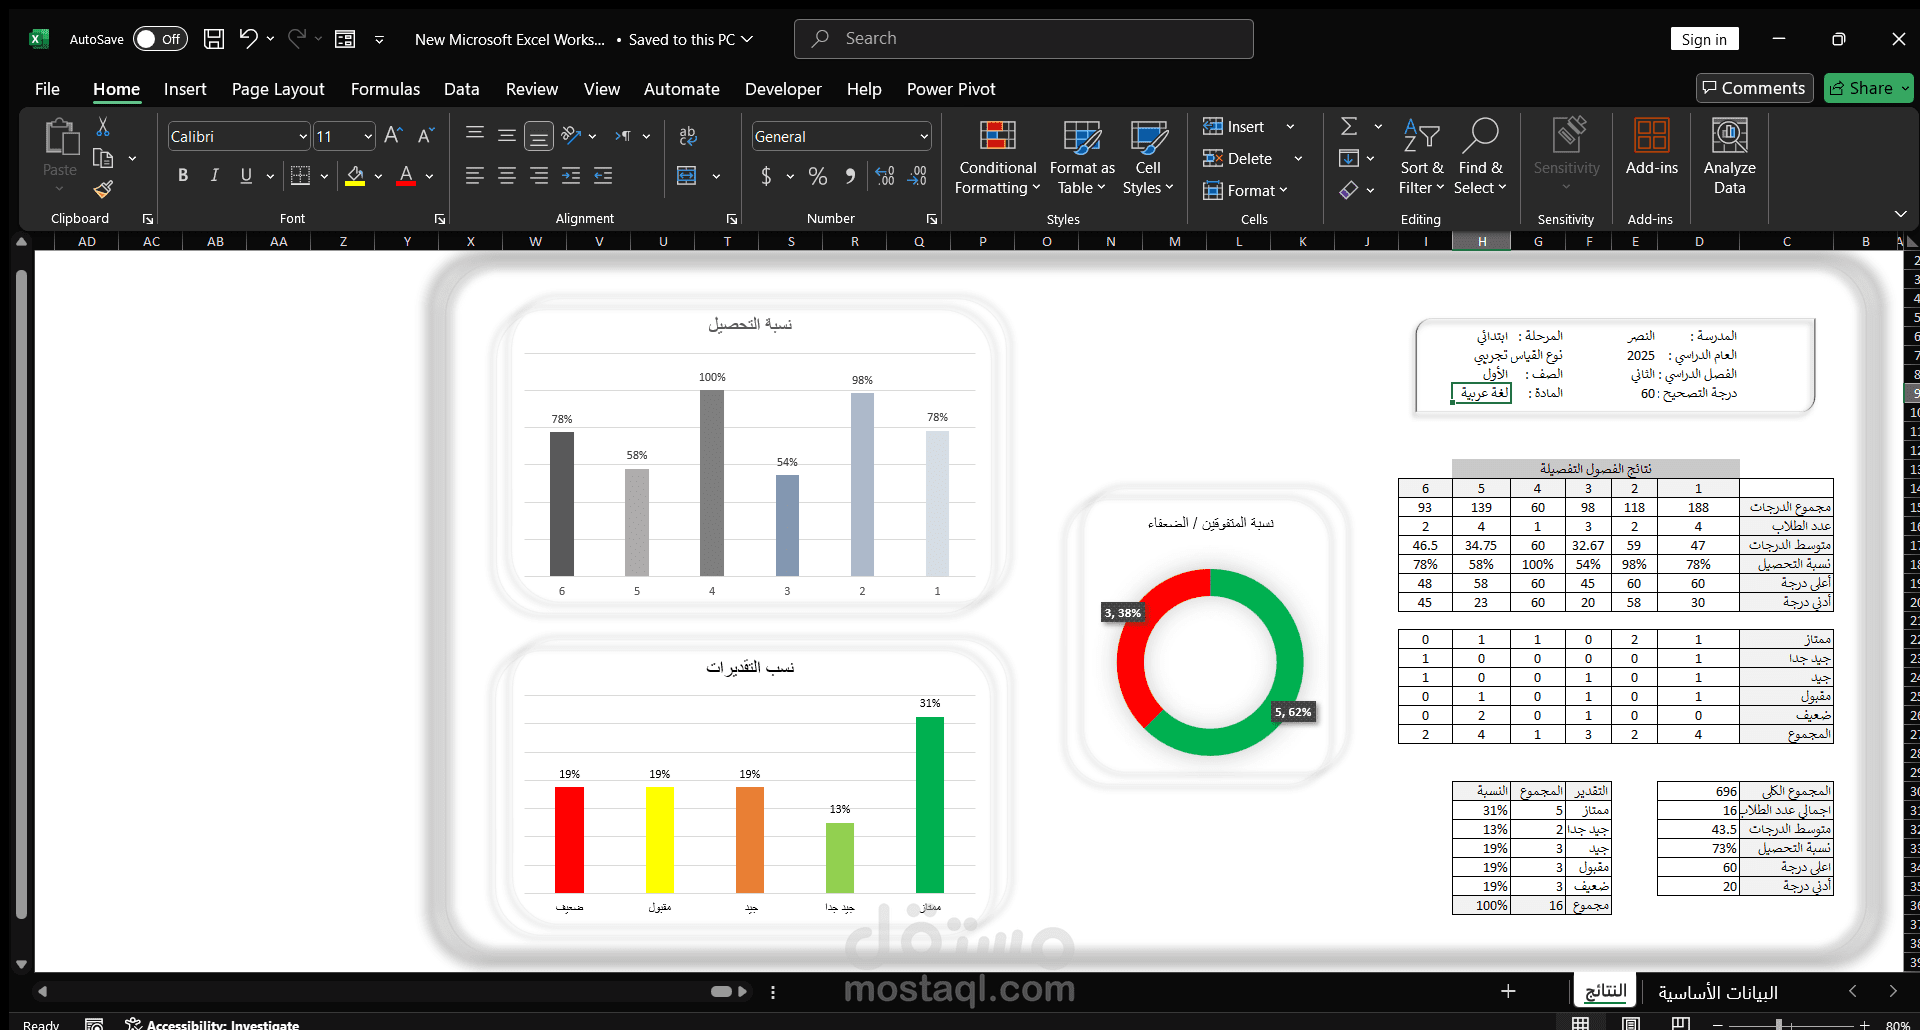Click the Wrap Text icon
Viewport: 1920px width, 1030px height.
click(688, 136)
